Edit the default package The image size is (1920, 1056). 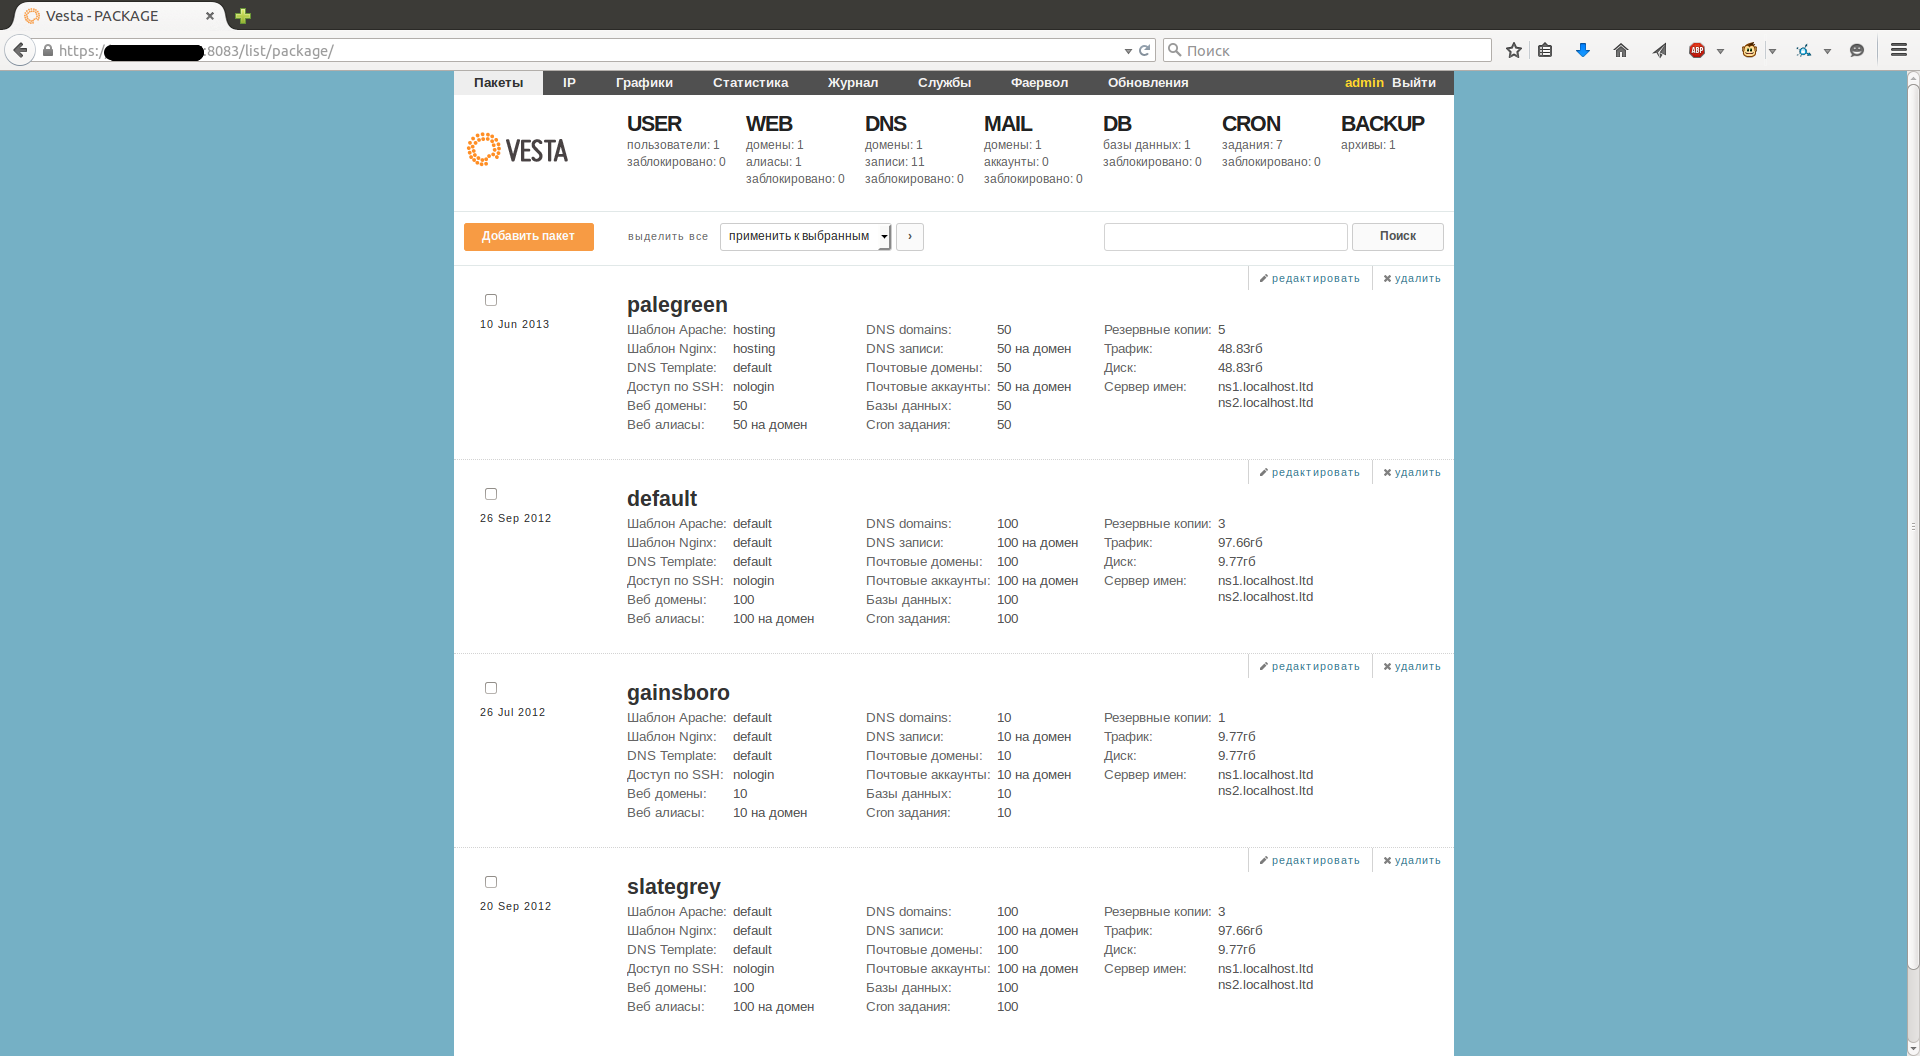pyautogui.click(x=1309, y=473)
